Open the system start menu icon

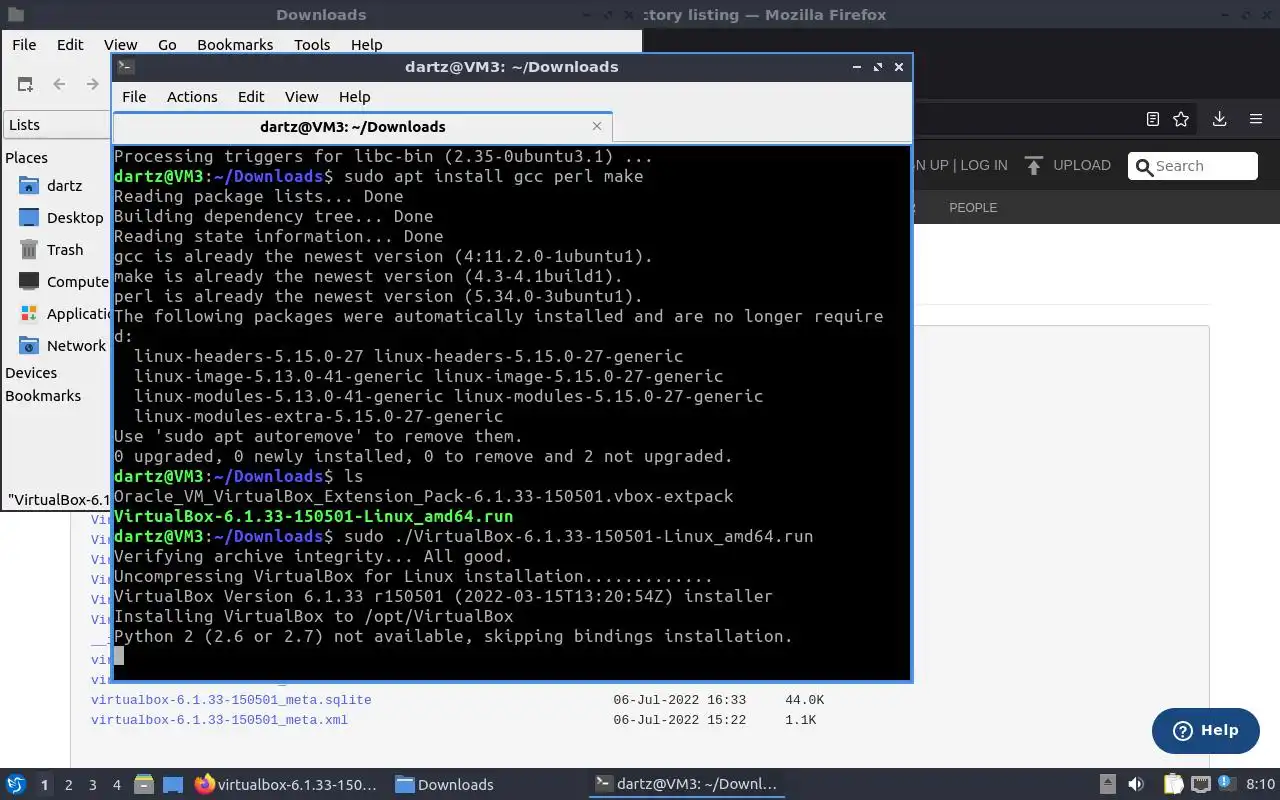16,785
